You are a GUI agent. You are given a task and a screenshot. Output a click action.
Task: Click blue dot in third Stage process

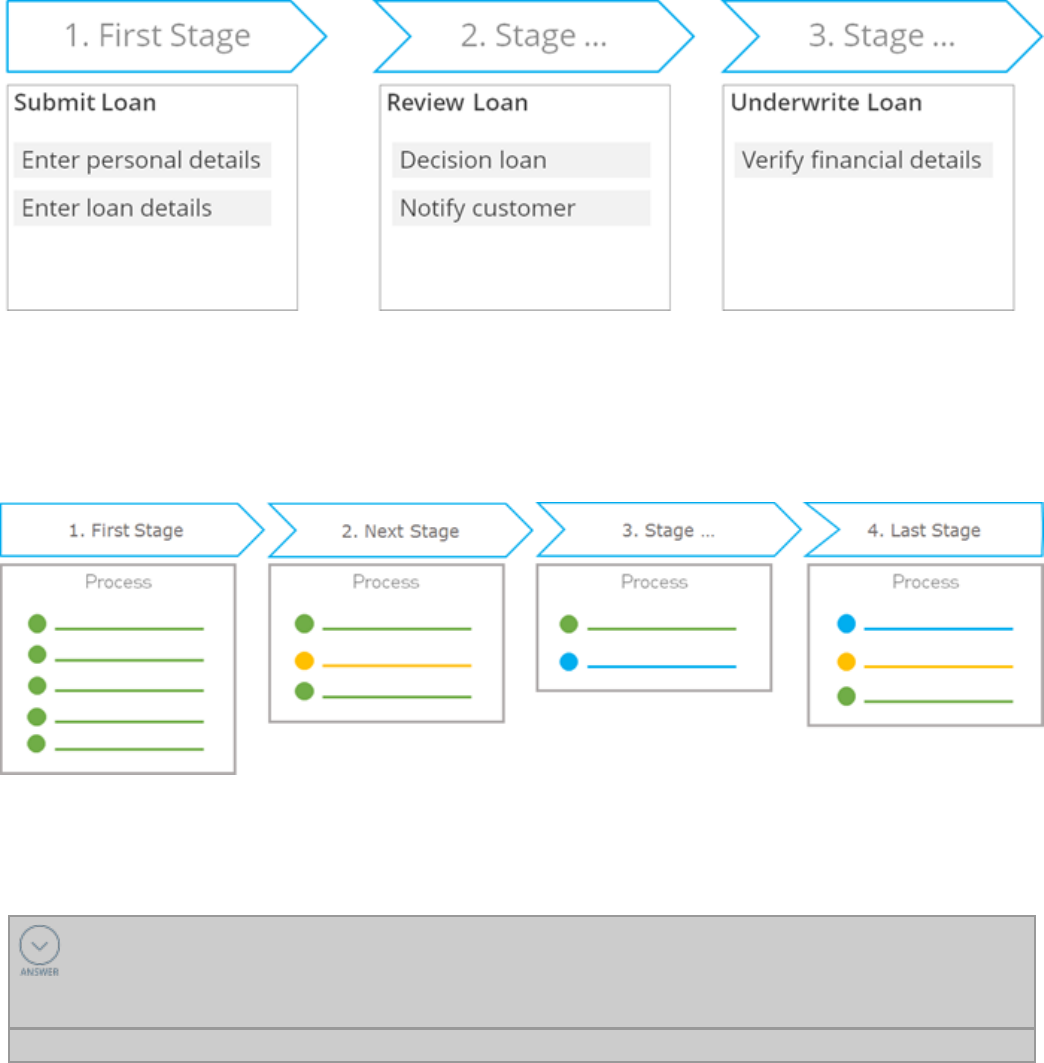point(569,662)
